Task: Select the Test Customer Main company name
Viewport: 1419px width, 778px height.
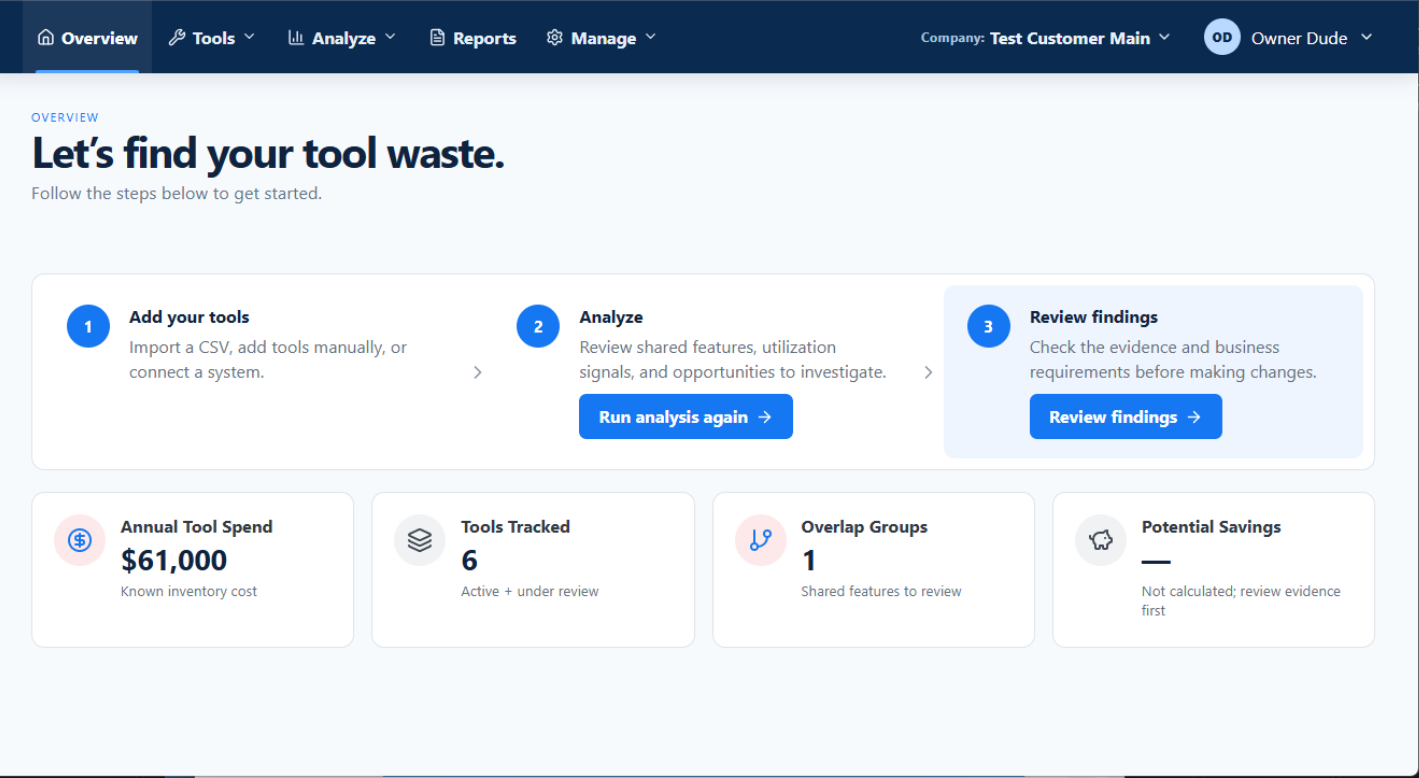Action: [x=1070, y=38]
